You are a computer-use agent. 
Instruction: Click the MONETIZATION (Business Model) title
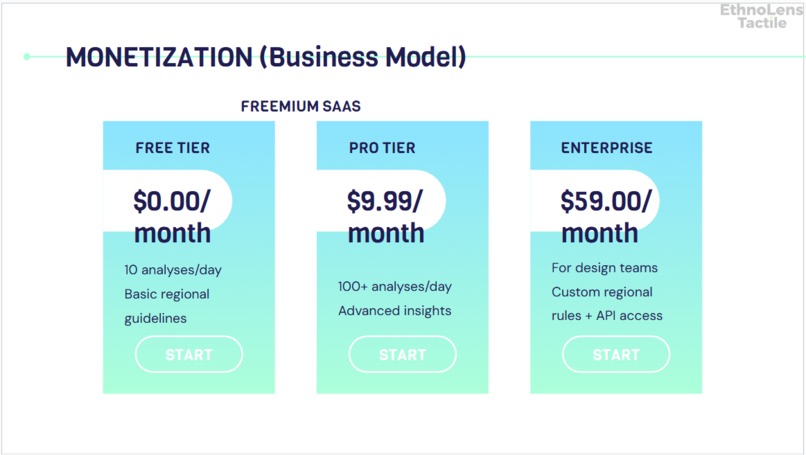click(x=266, y=57)
